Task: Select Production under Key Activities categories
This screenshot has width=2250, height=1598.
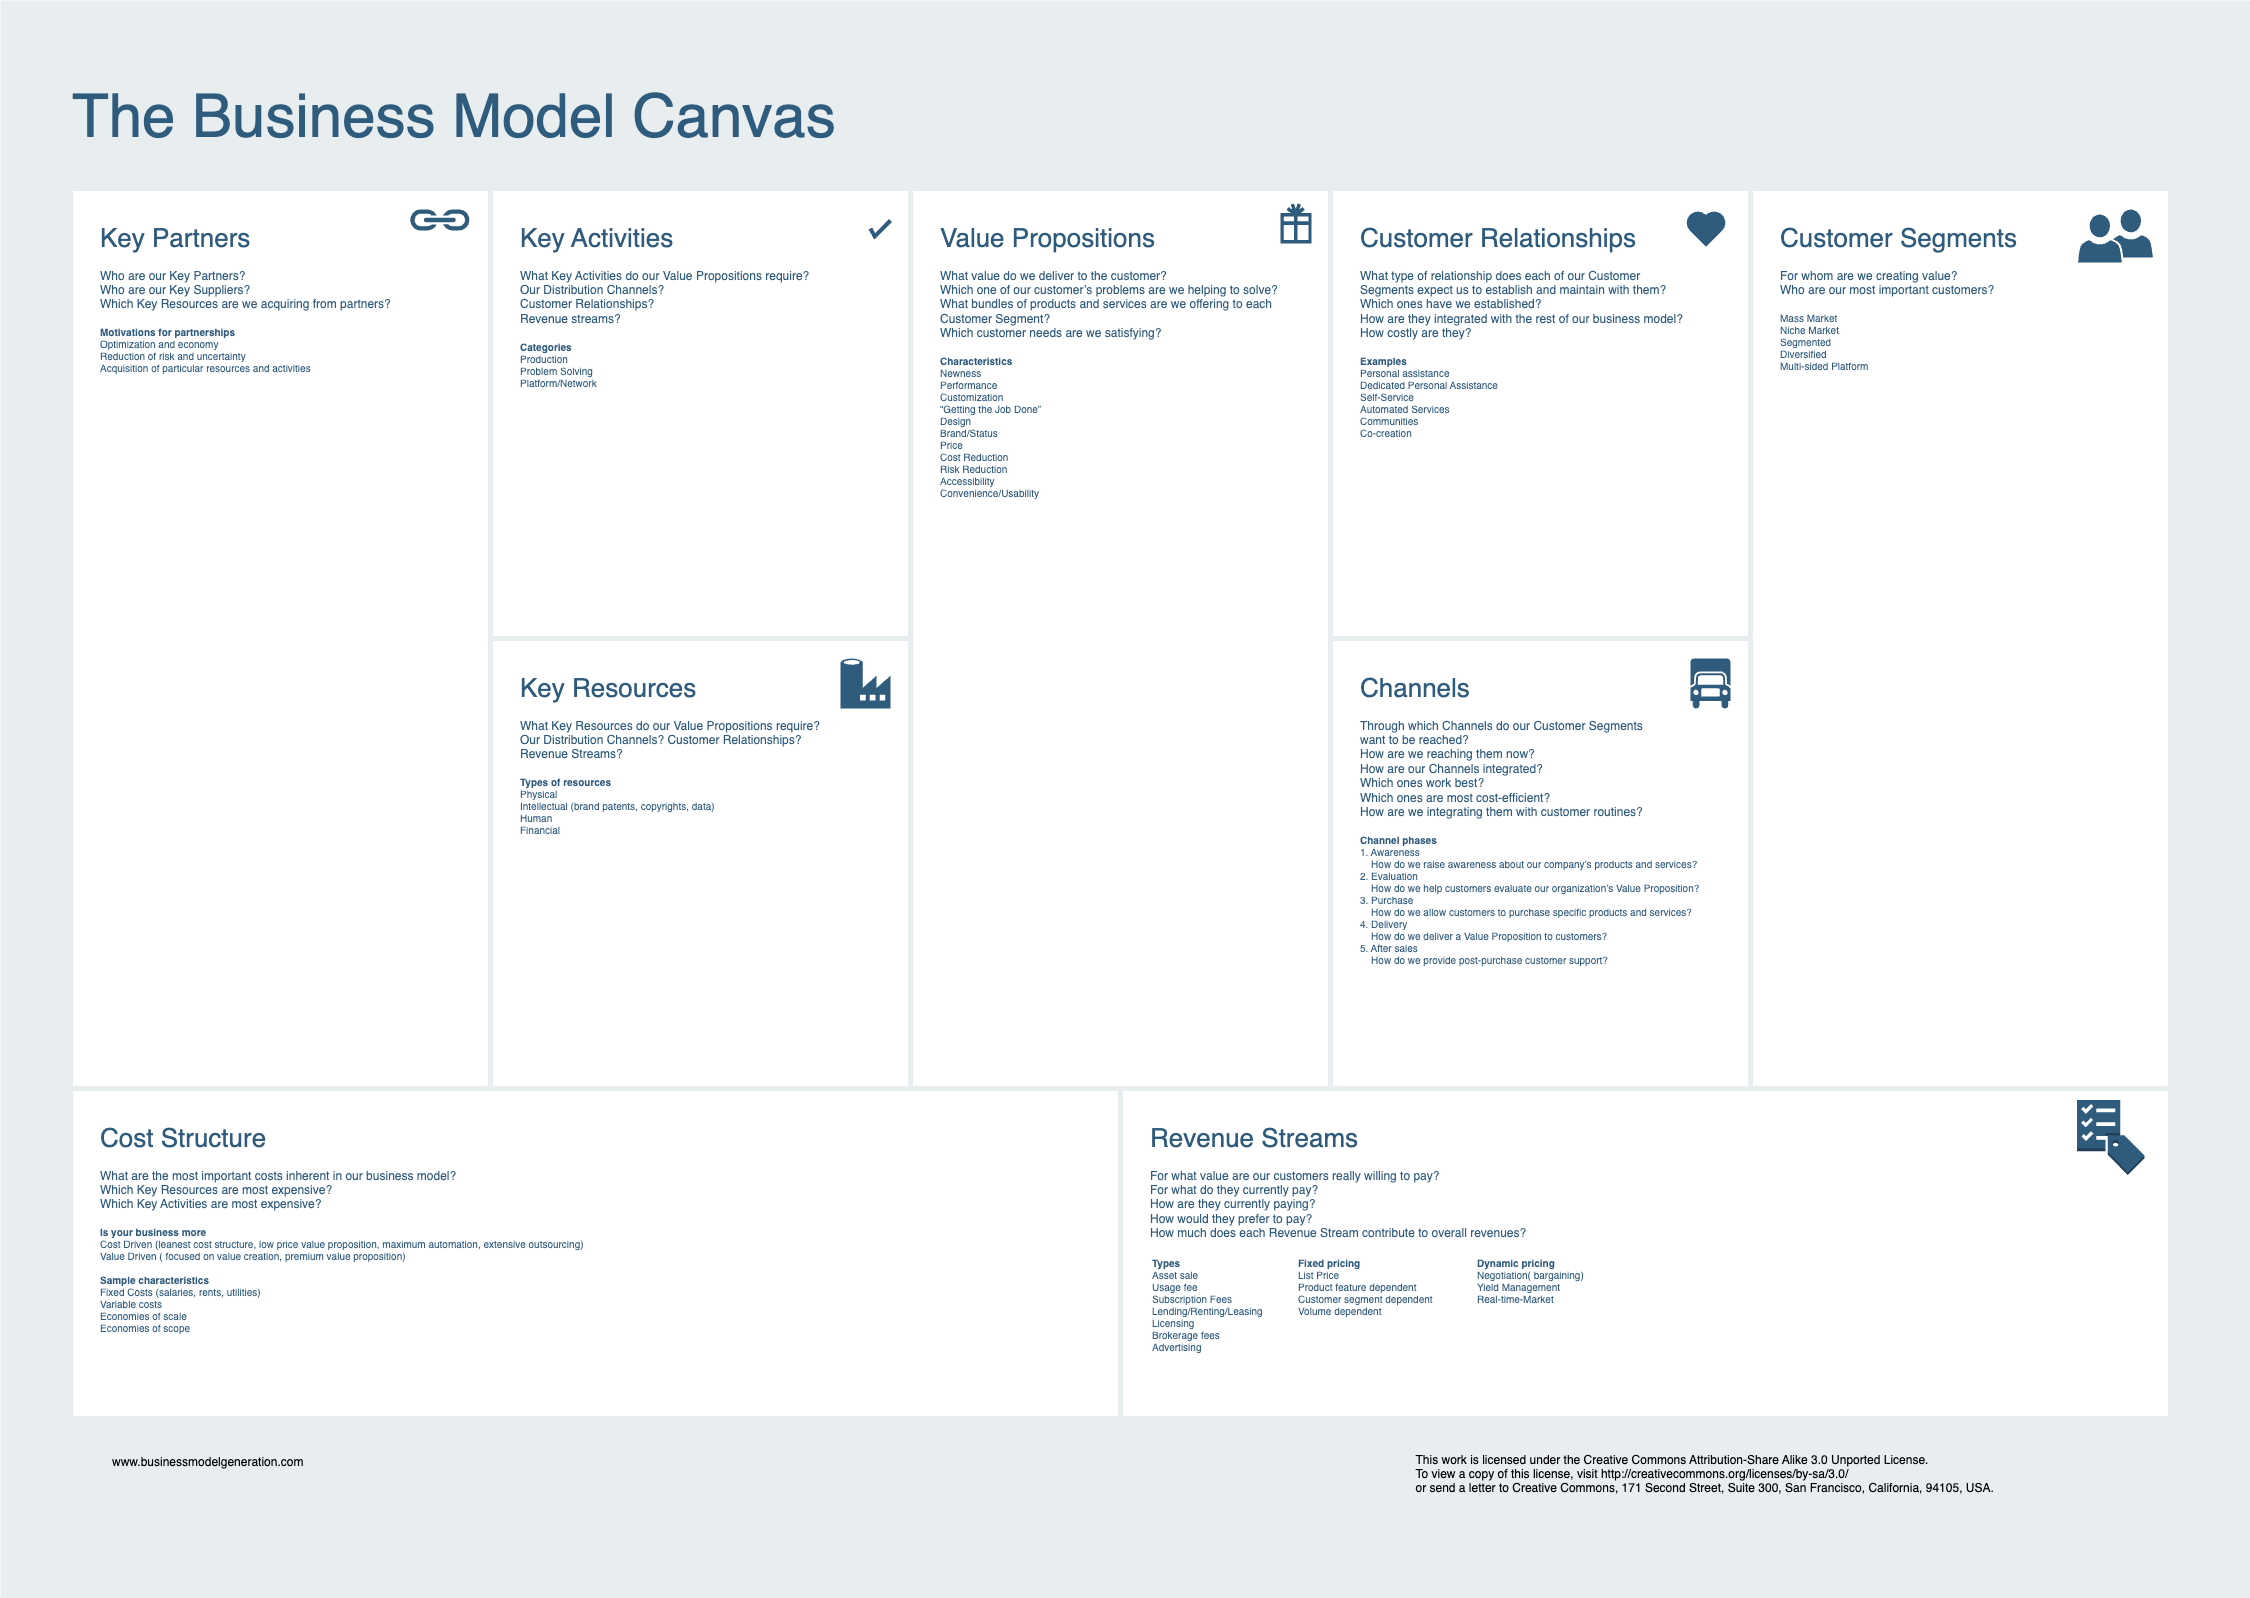Action: (x=544, y=359)
